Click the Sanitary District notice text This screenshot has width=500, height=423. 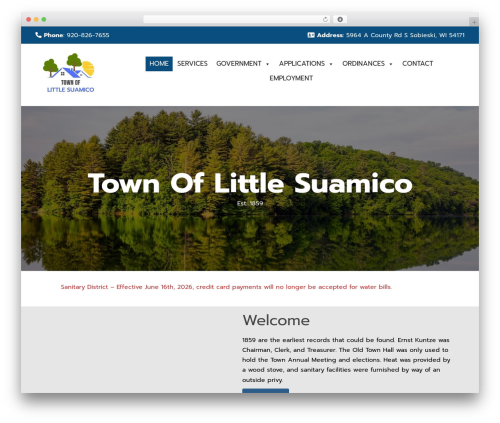tap(226, 287)
